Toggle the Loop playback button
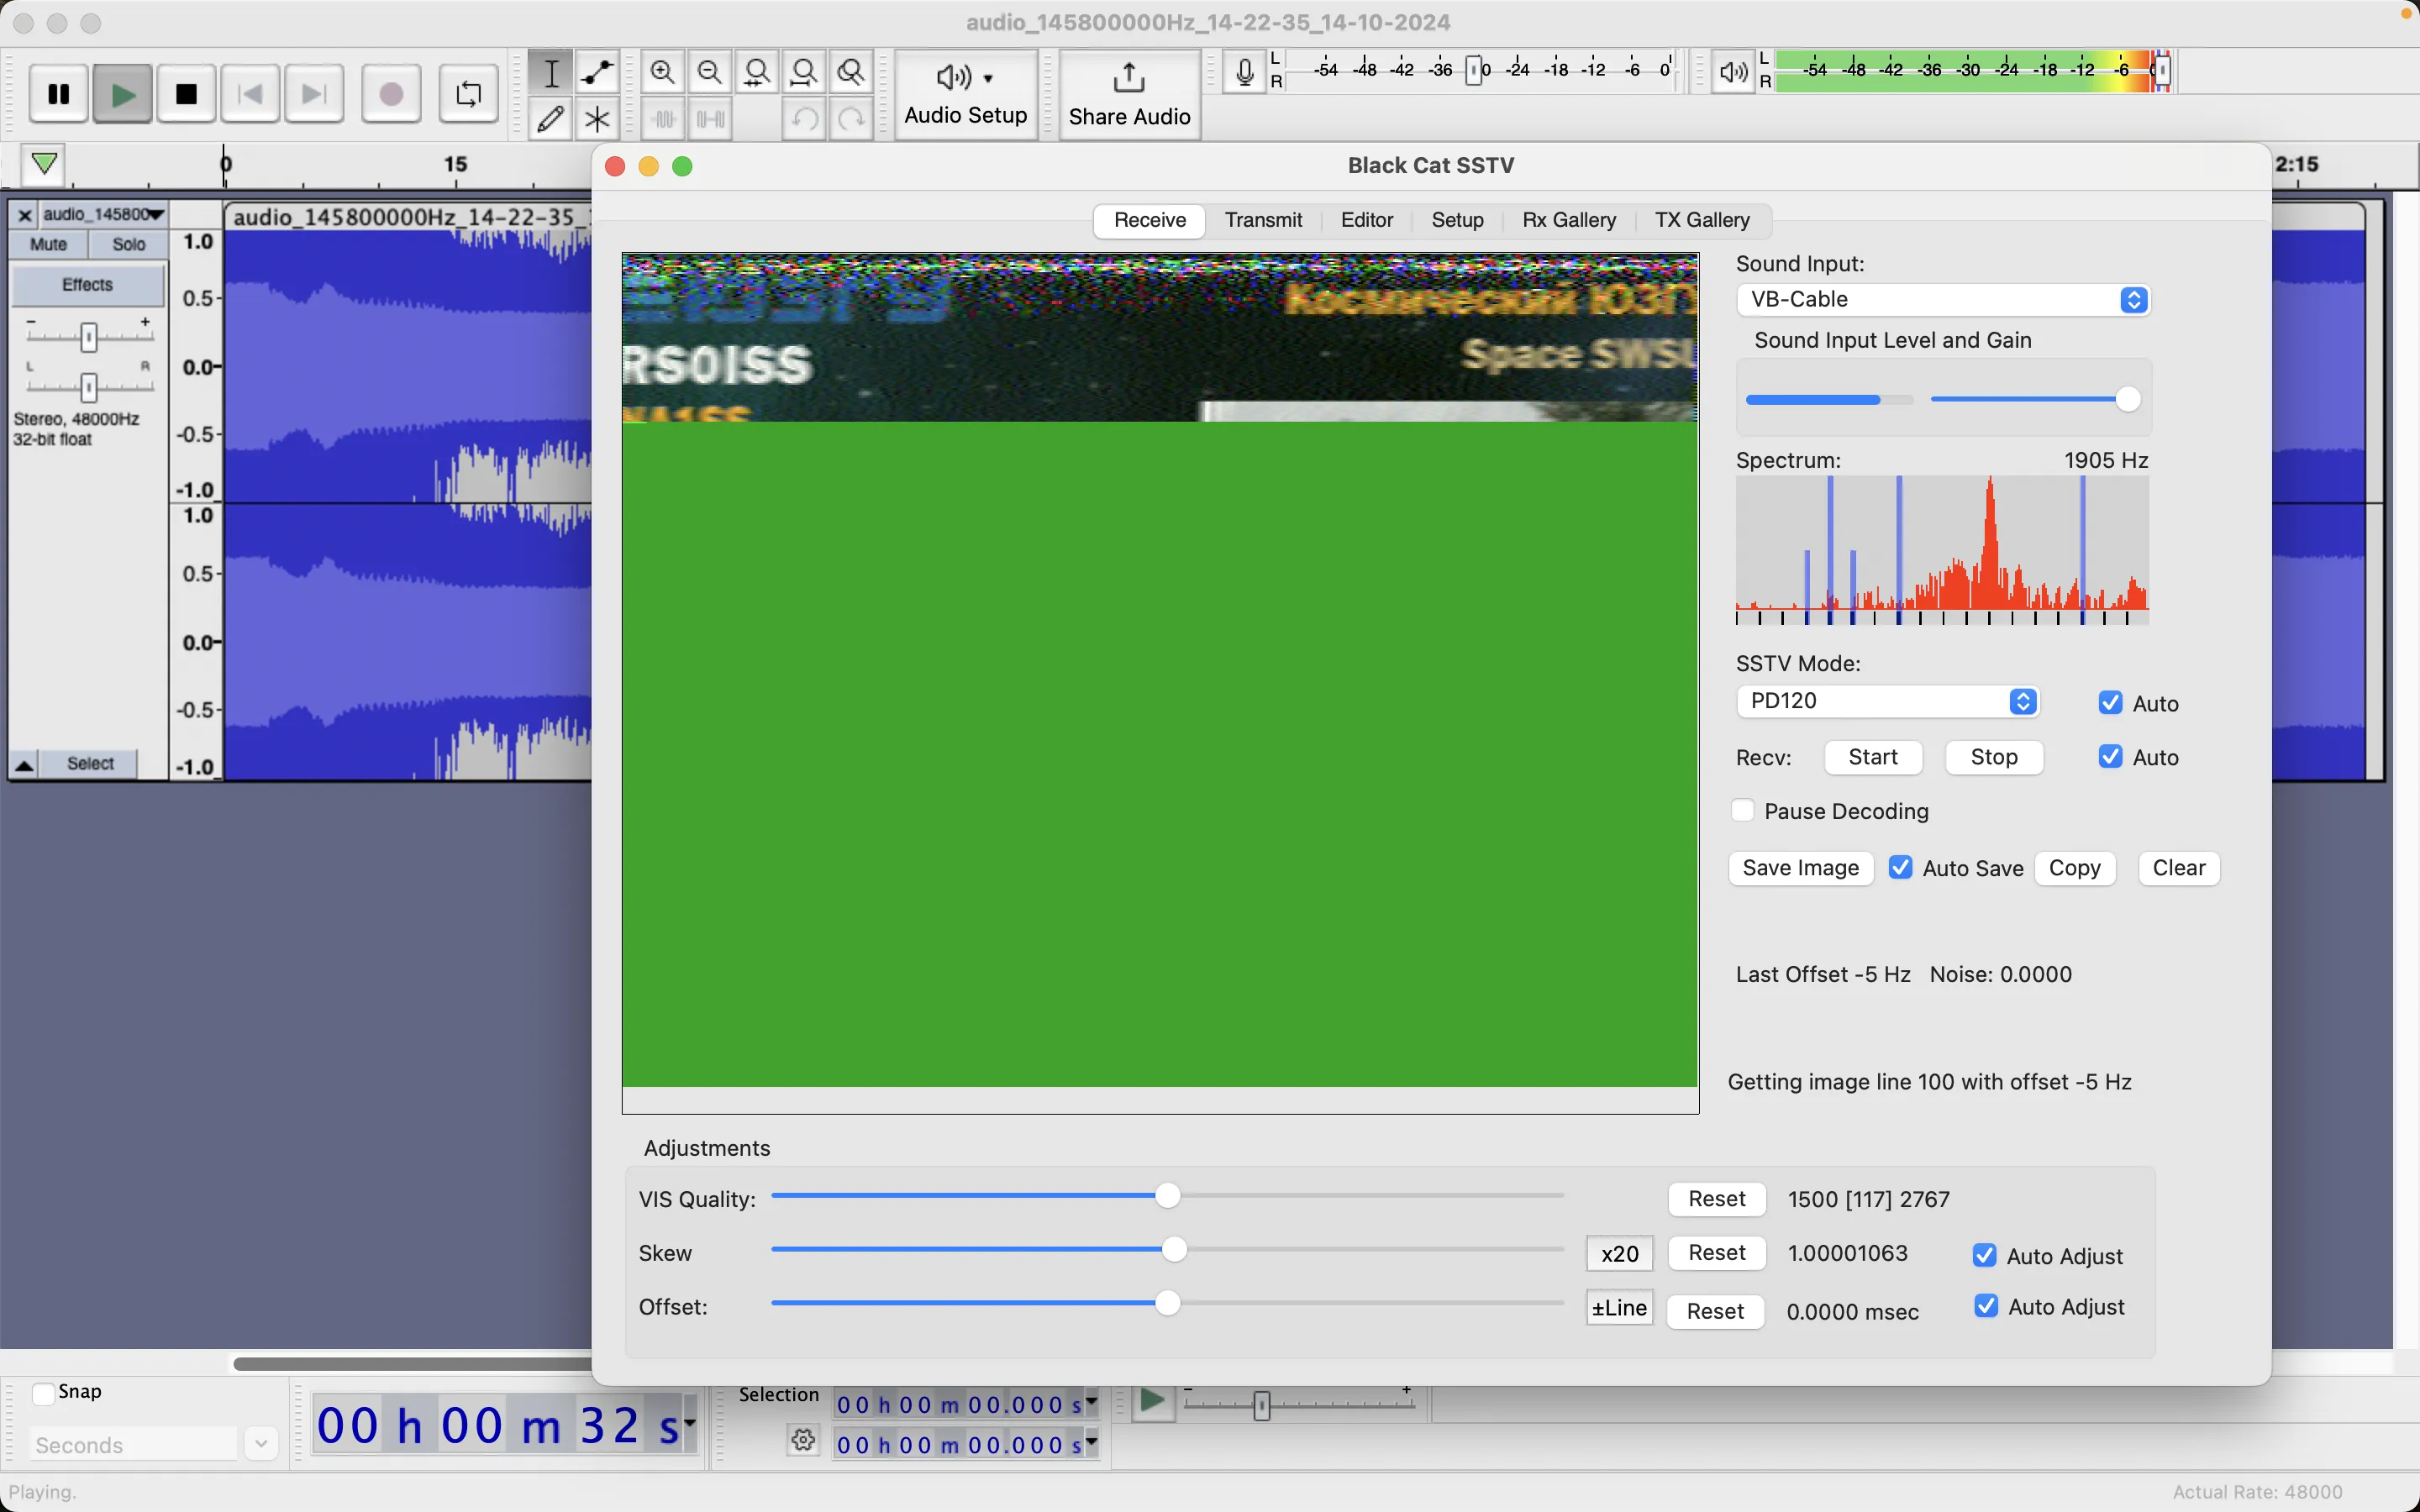Viewport: 2420px width, 1512px height. click(x=468, y=95)
